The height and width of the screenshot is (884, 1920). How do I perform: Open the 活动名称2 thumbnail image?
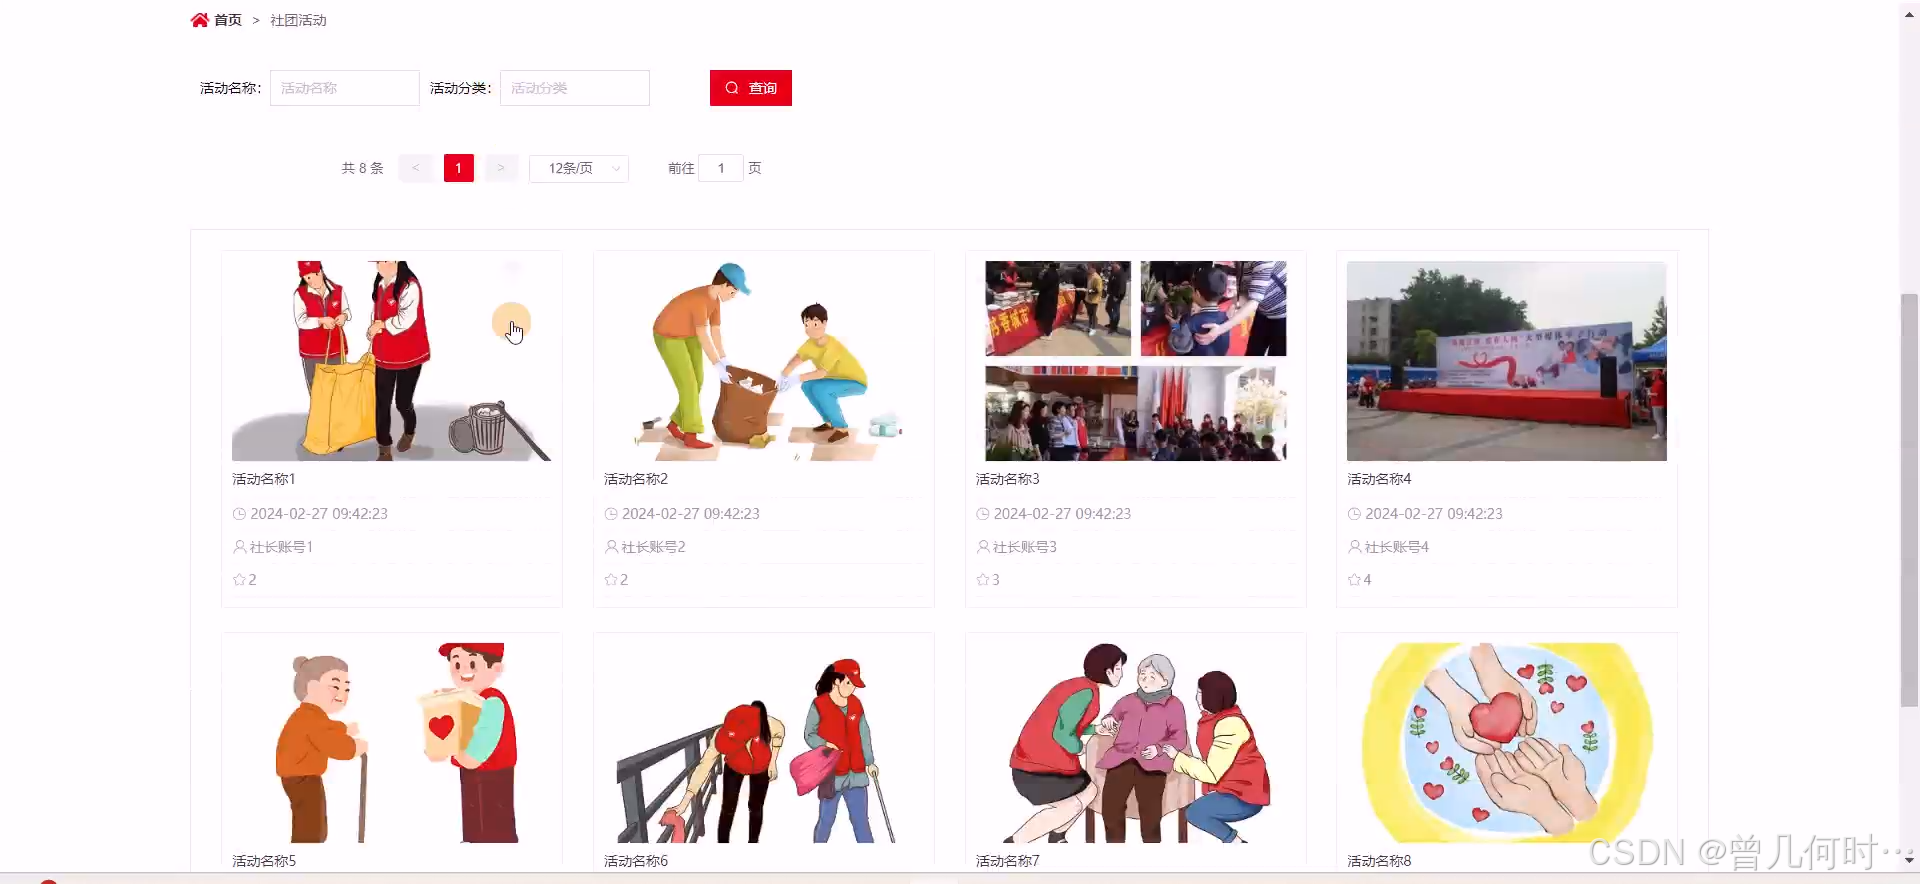click(764, 361)
